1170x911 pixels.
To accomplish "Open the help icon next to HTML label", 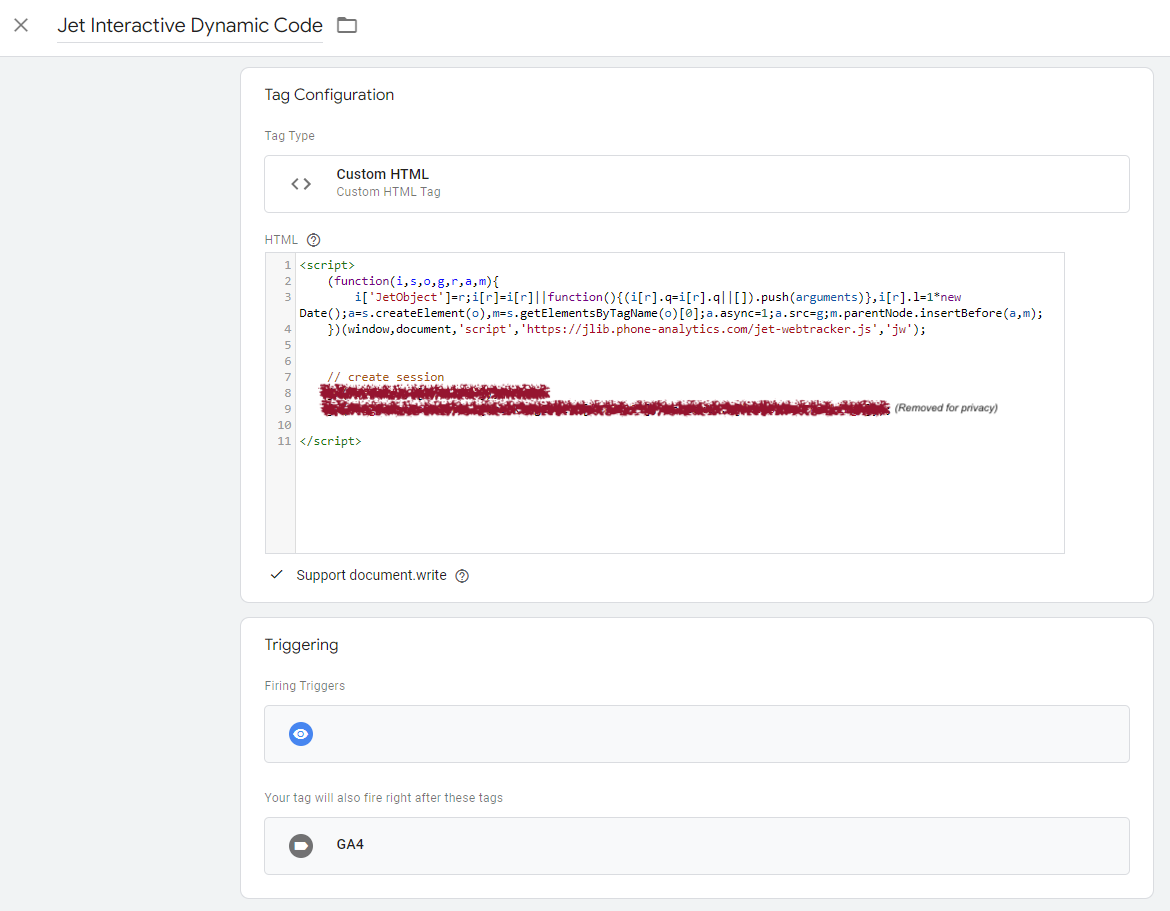I will 313,240.
